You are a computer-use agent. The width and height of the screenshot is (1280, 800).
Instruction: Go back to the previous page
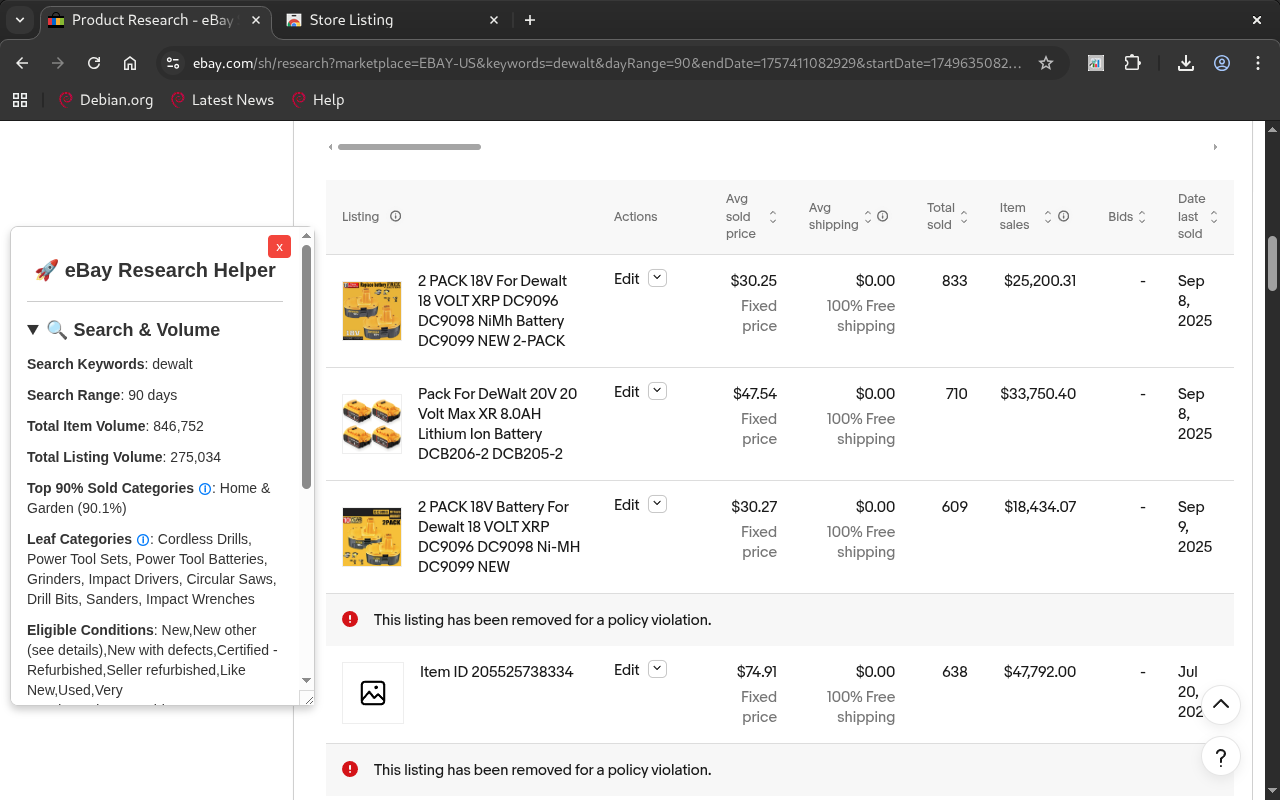coord(22,63)
